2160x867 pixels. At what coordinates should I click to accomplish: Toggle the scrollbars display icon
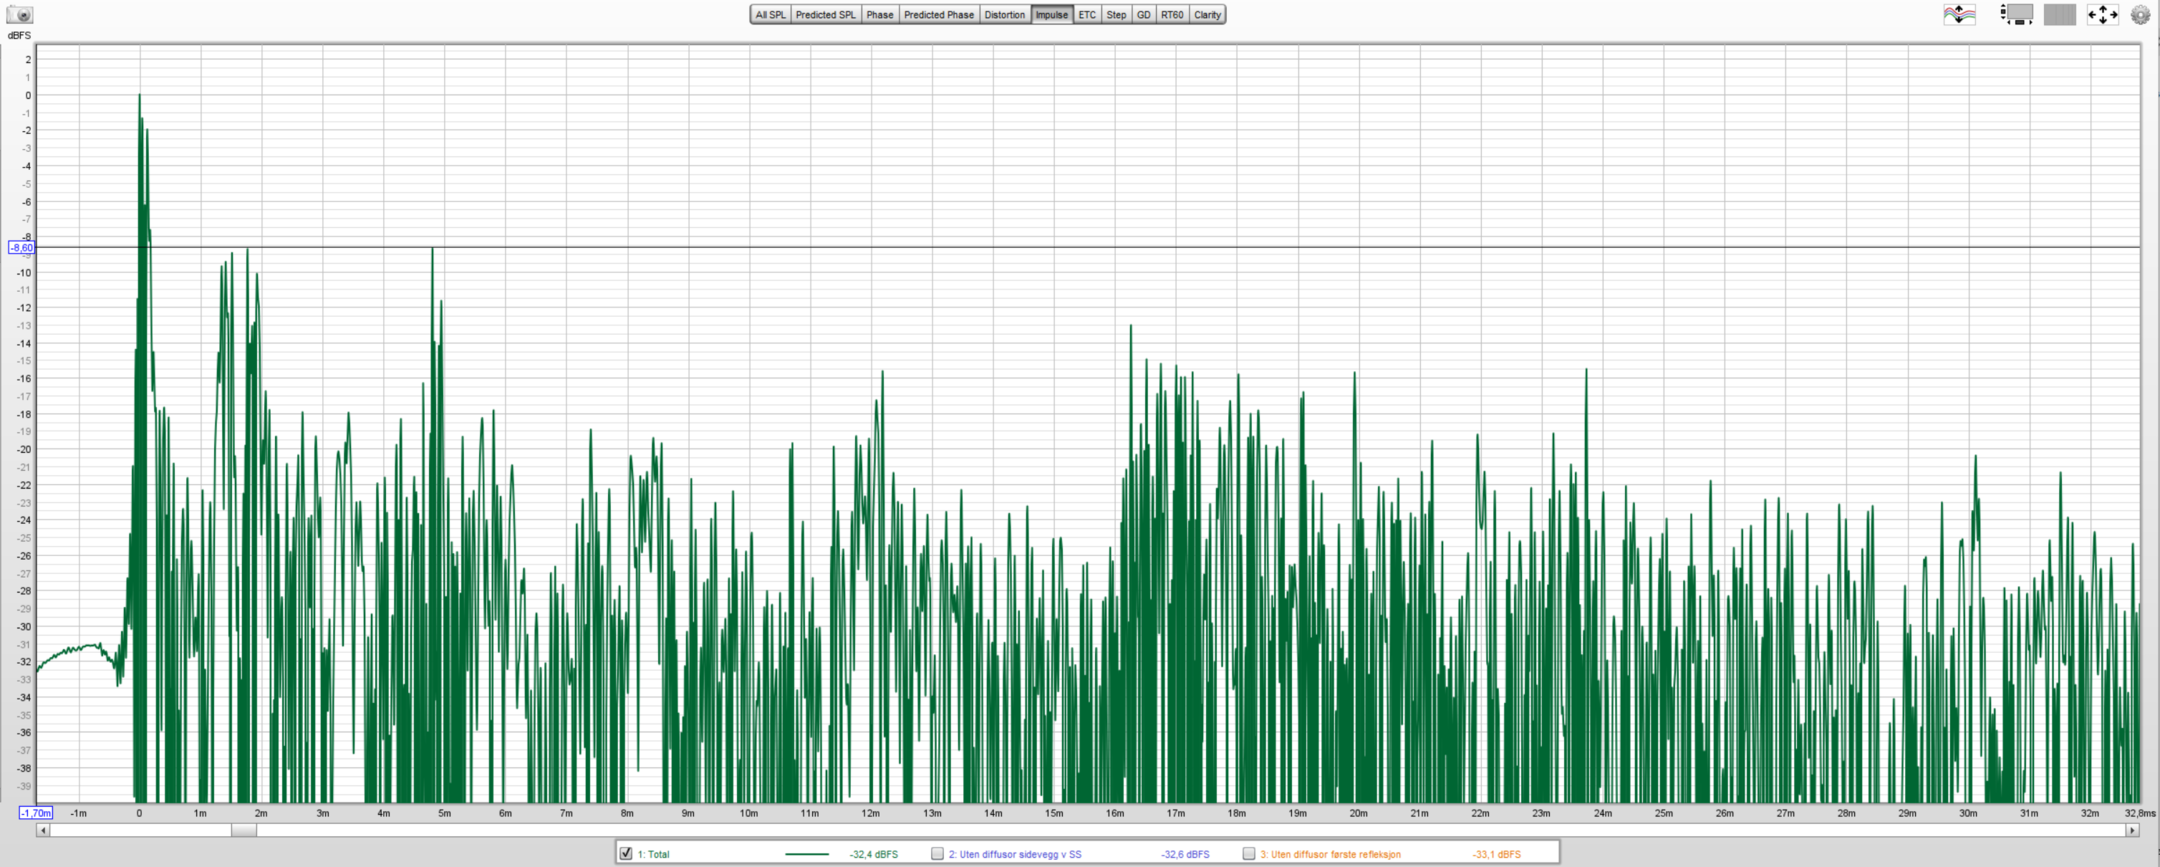pyautogui.click(x=2017, y=14)
